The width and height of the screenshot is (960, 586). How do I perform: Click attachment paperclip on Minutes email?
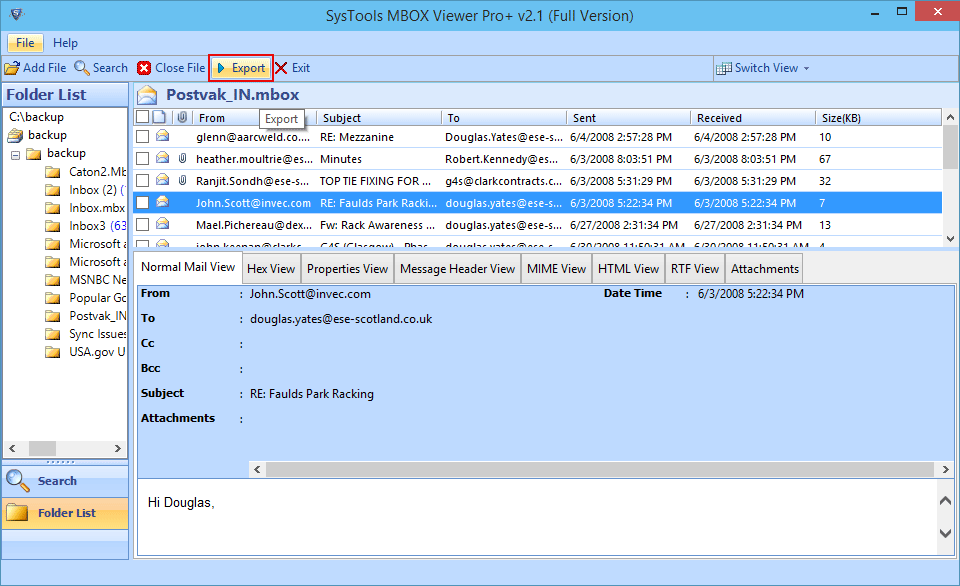click(182, 159)
